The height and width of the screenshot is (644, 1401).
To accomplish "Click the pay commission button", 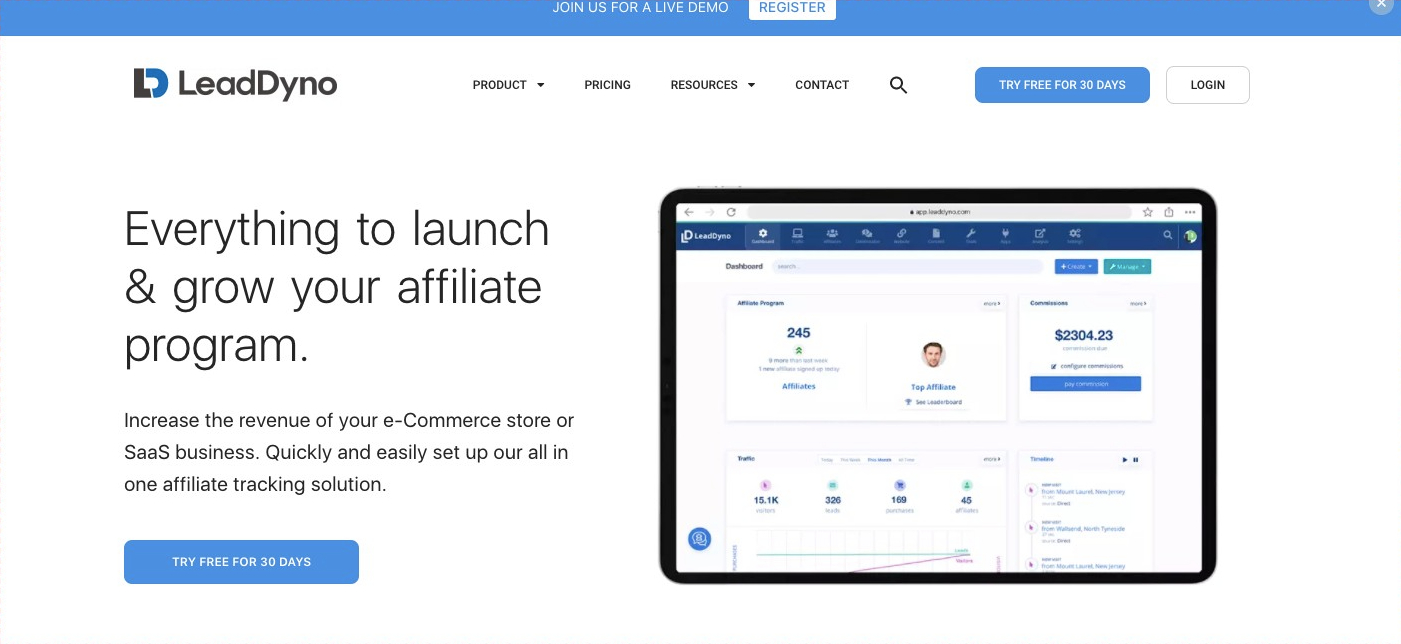I will [1085, 384].
